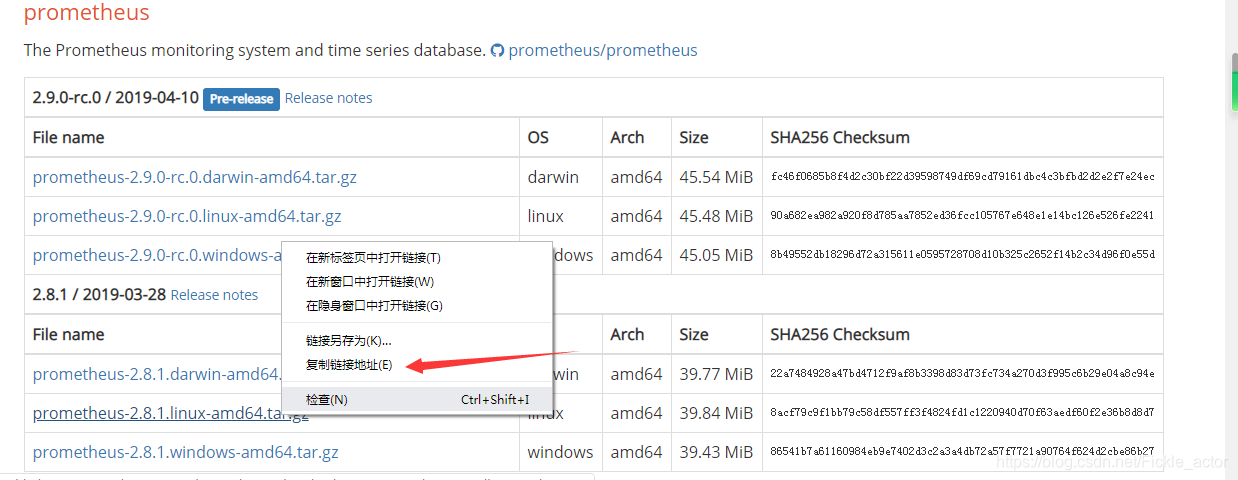1238x480 pixels.
Task: Click the 39.84 MiB size cell
Action: click(716, 413)
